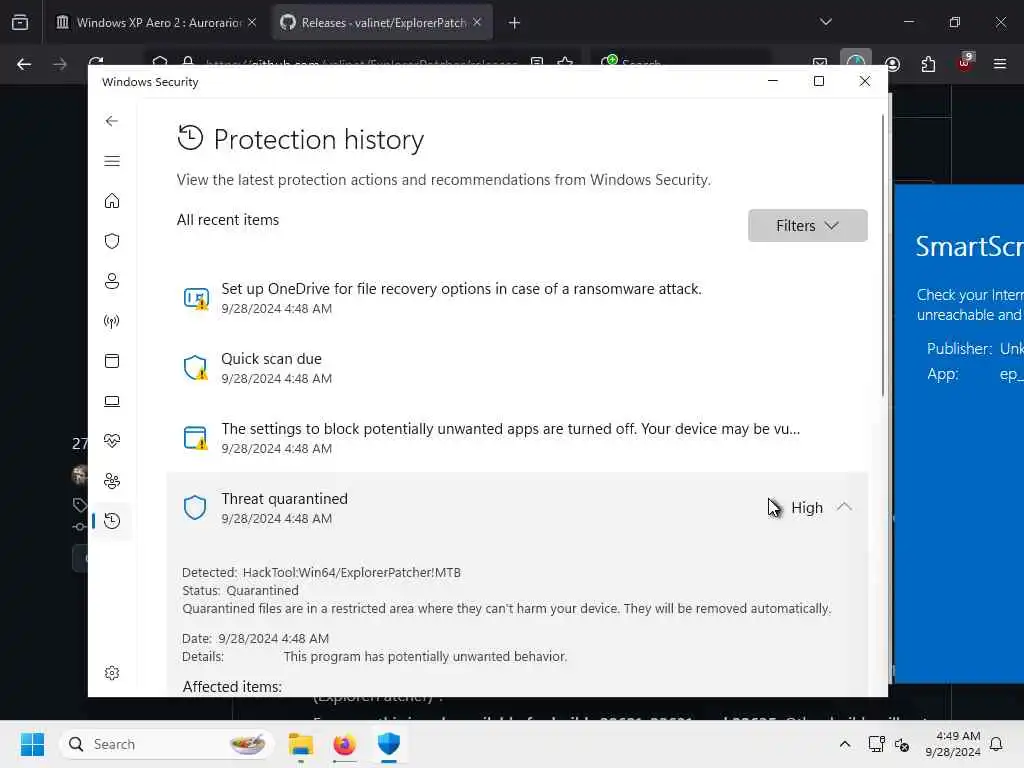This screenshot has width=1024, height=768.
Task: Maximize the Windows Security window
Action: (x=819, y=81)
